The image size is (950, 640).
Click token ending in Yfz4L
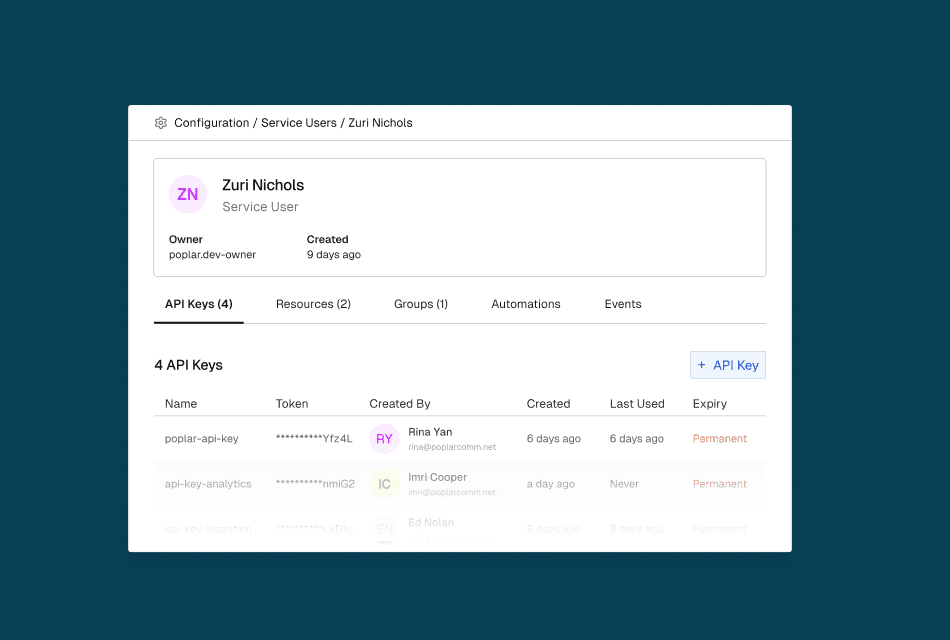314,439
